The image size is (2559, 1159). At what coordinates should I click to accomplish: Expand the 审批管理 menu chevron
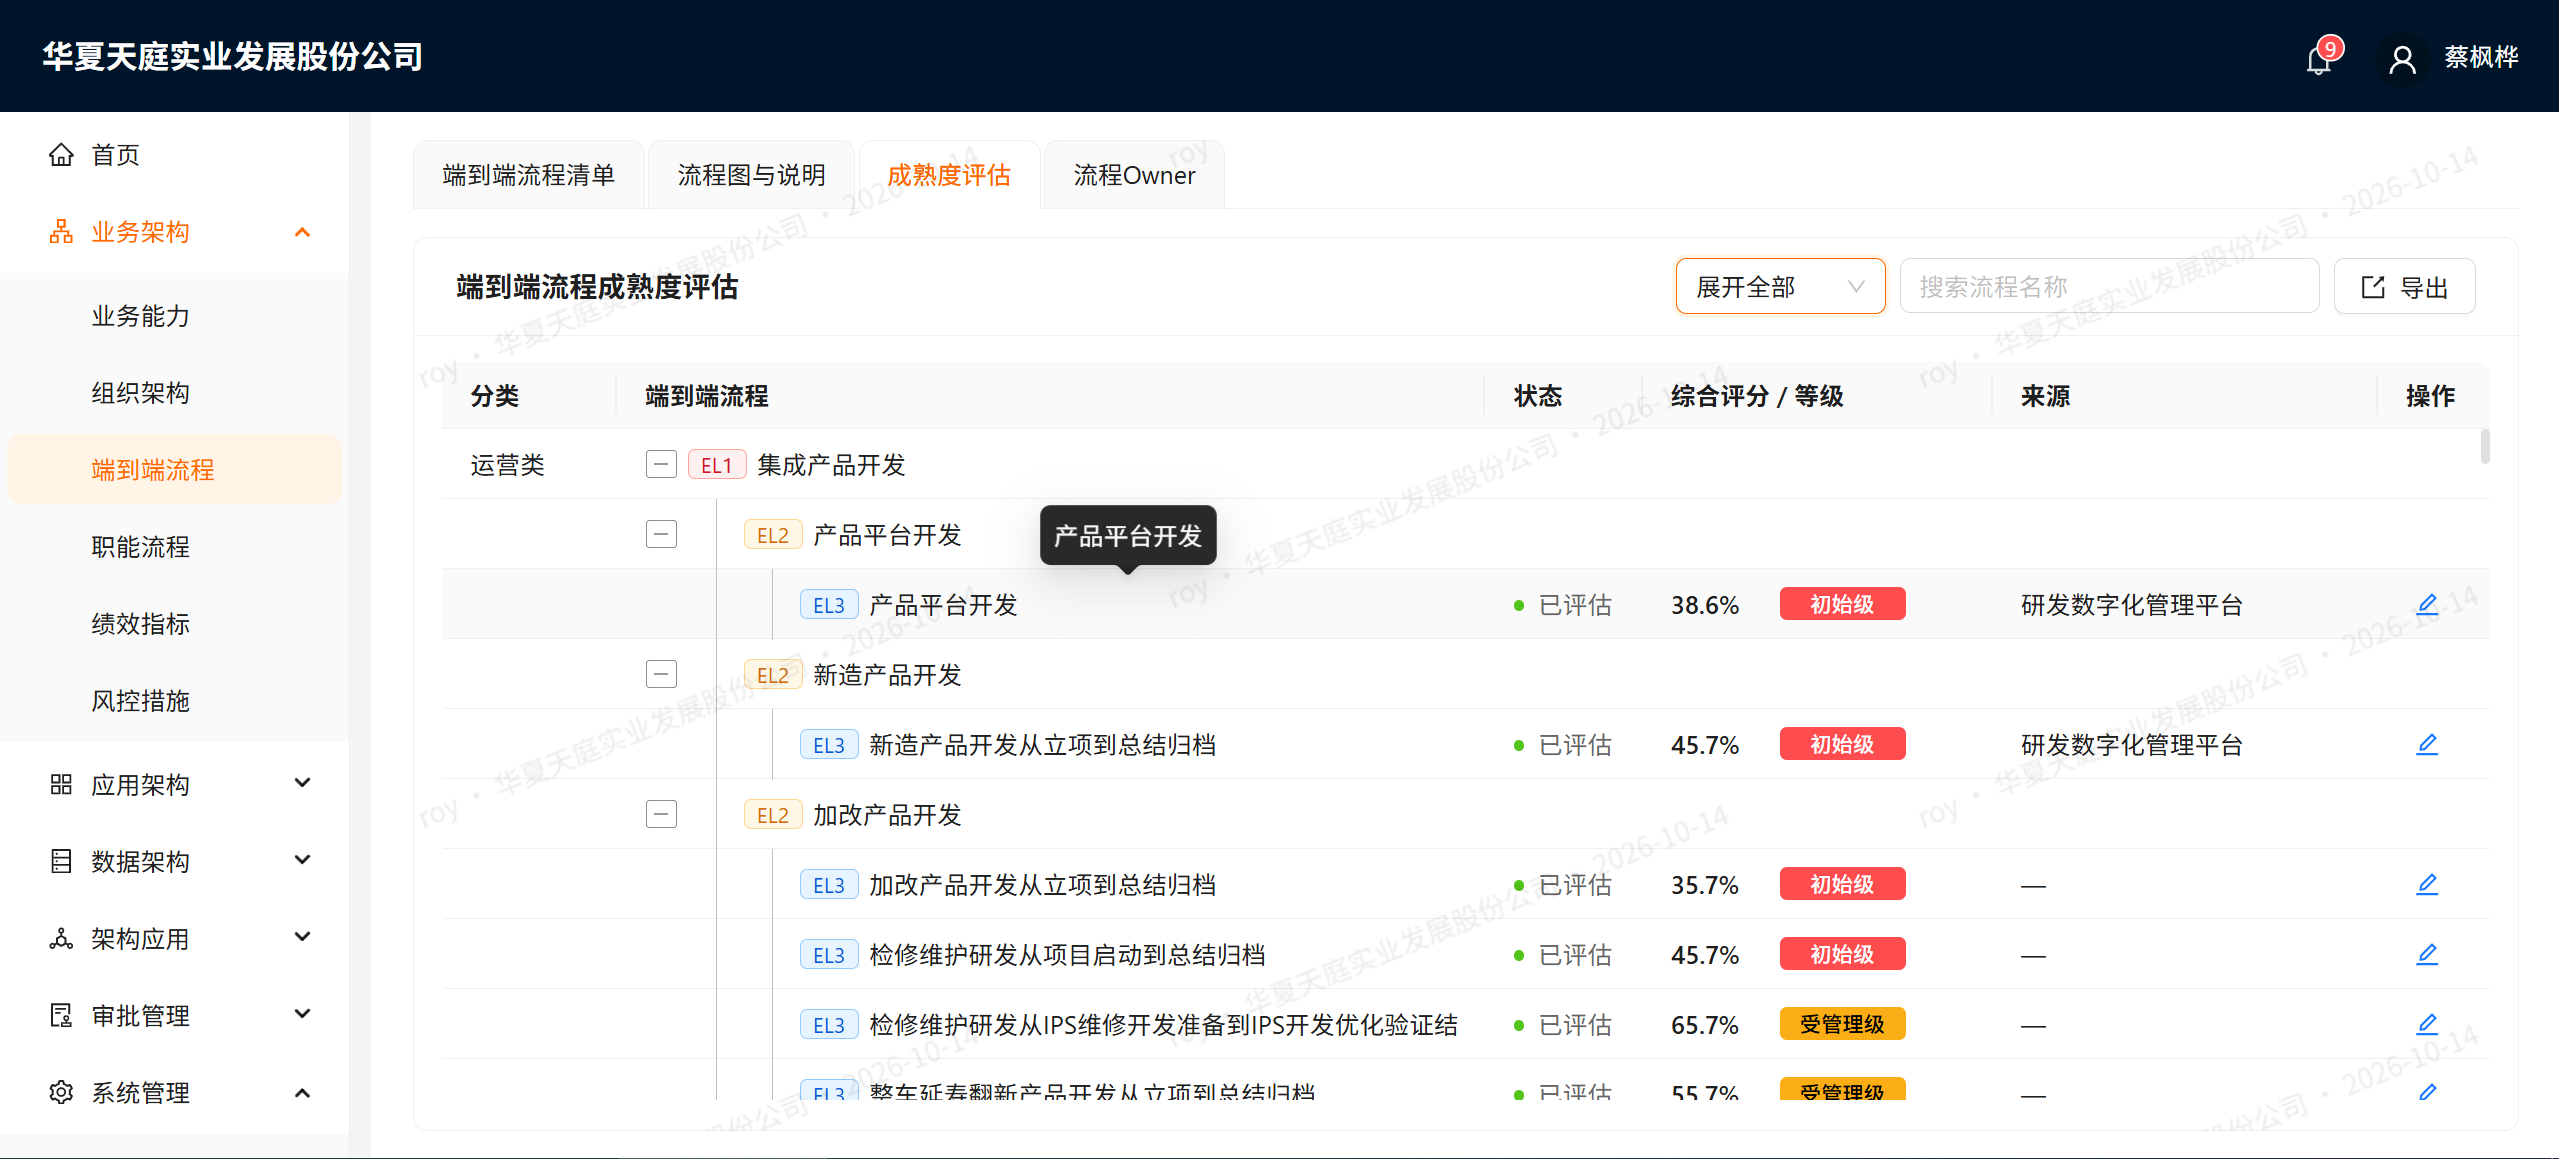click(303, 1014)
